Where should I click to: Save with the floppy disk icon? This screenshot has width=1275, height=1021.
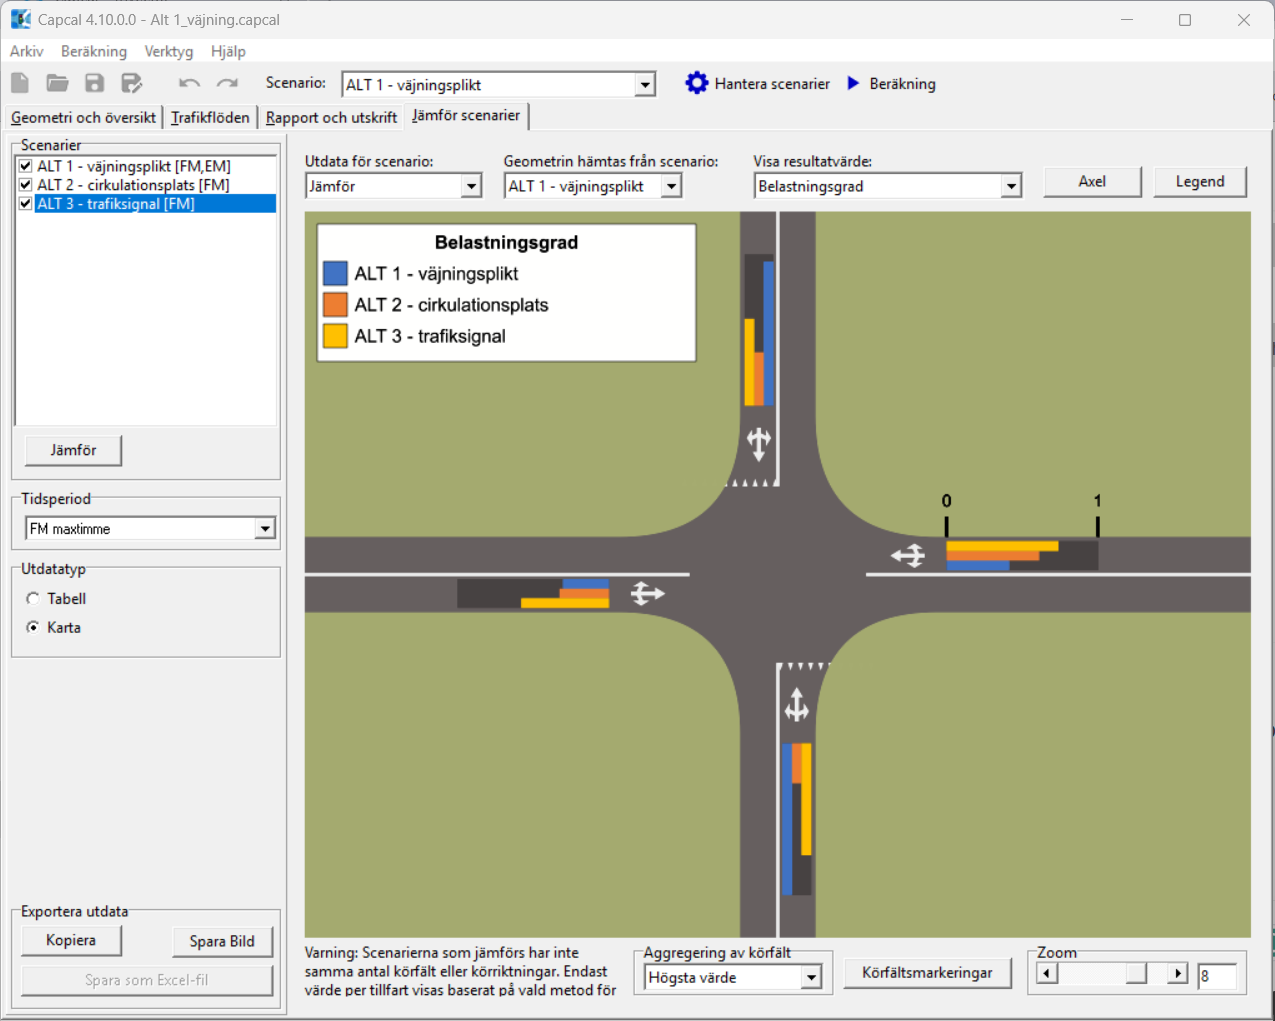point(94,83)
